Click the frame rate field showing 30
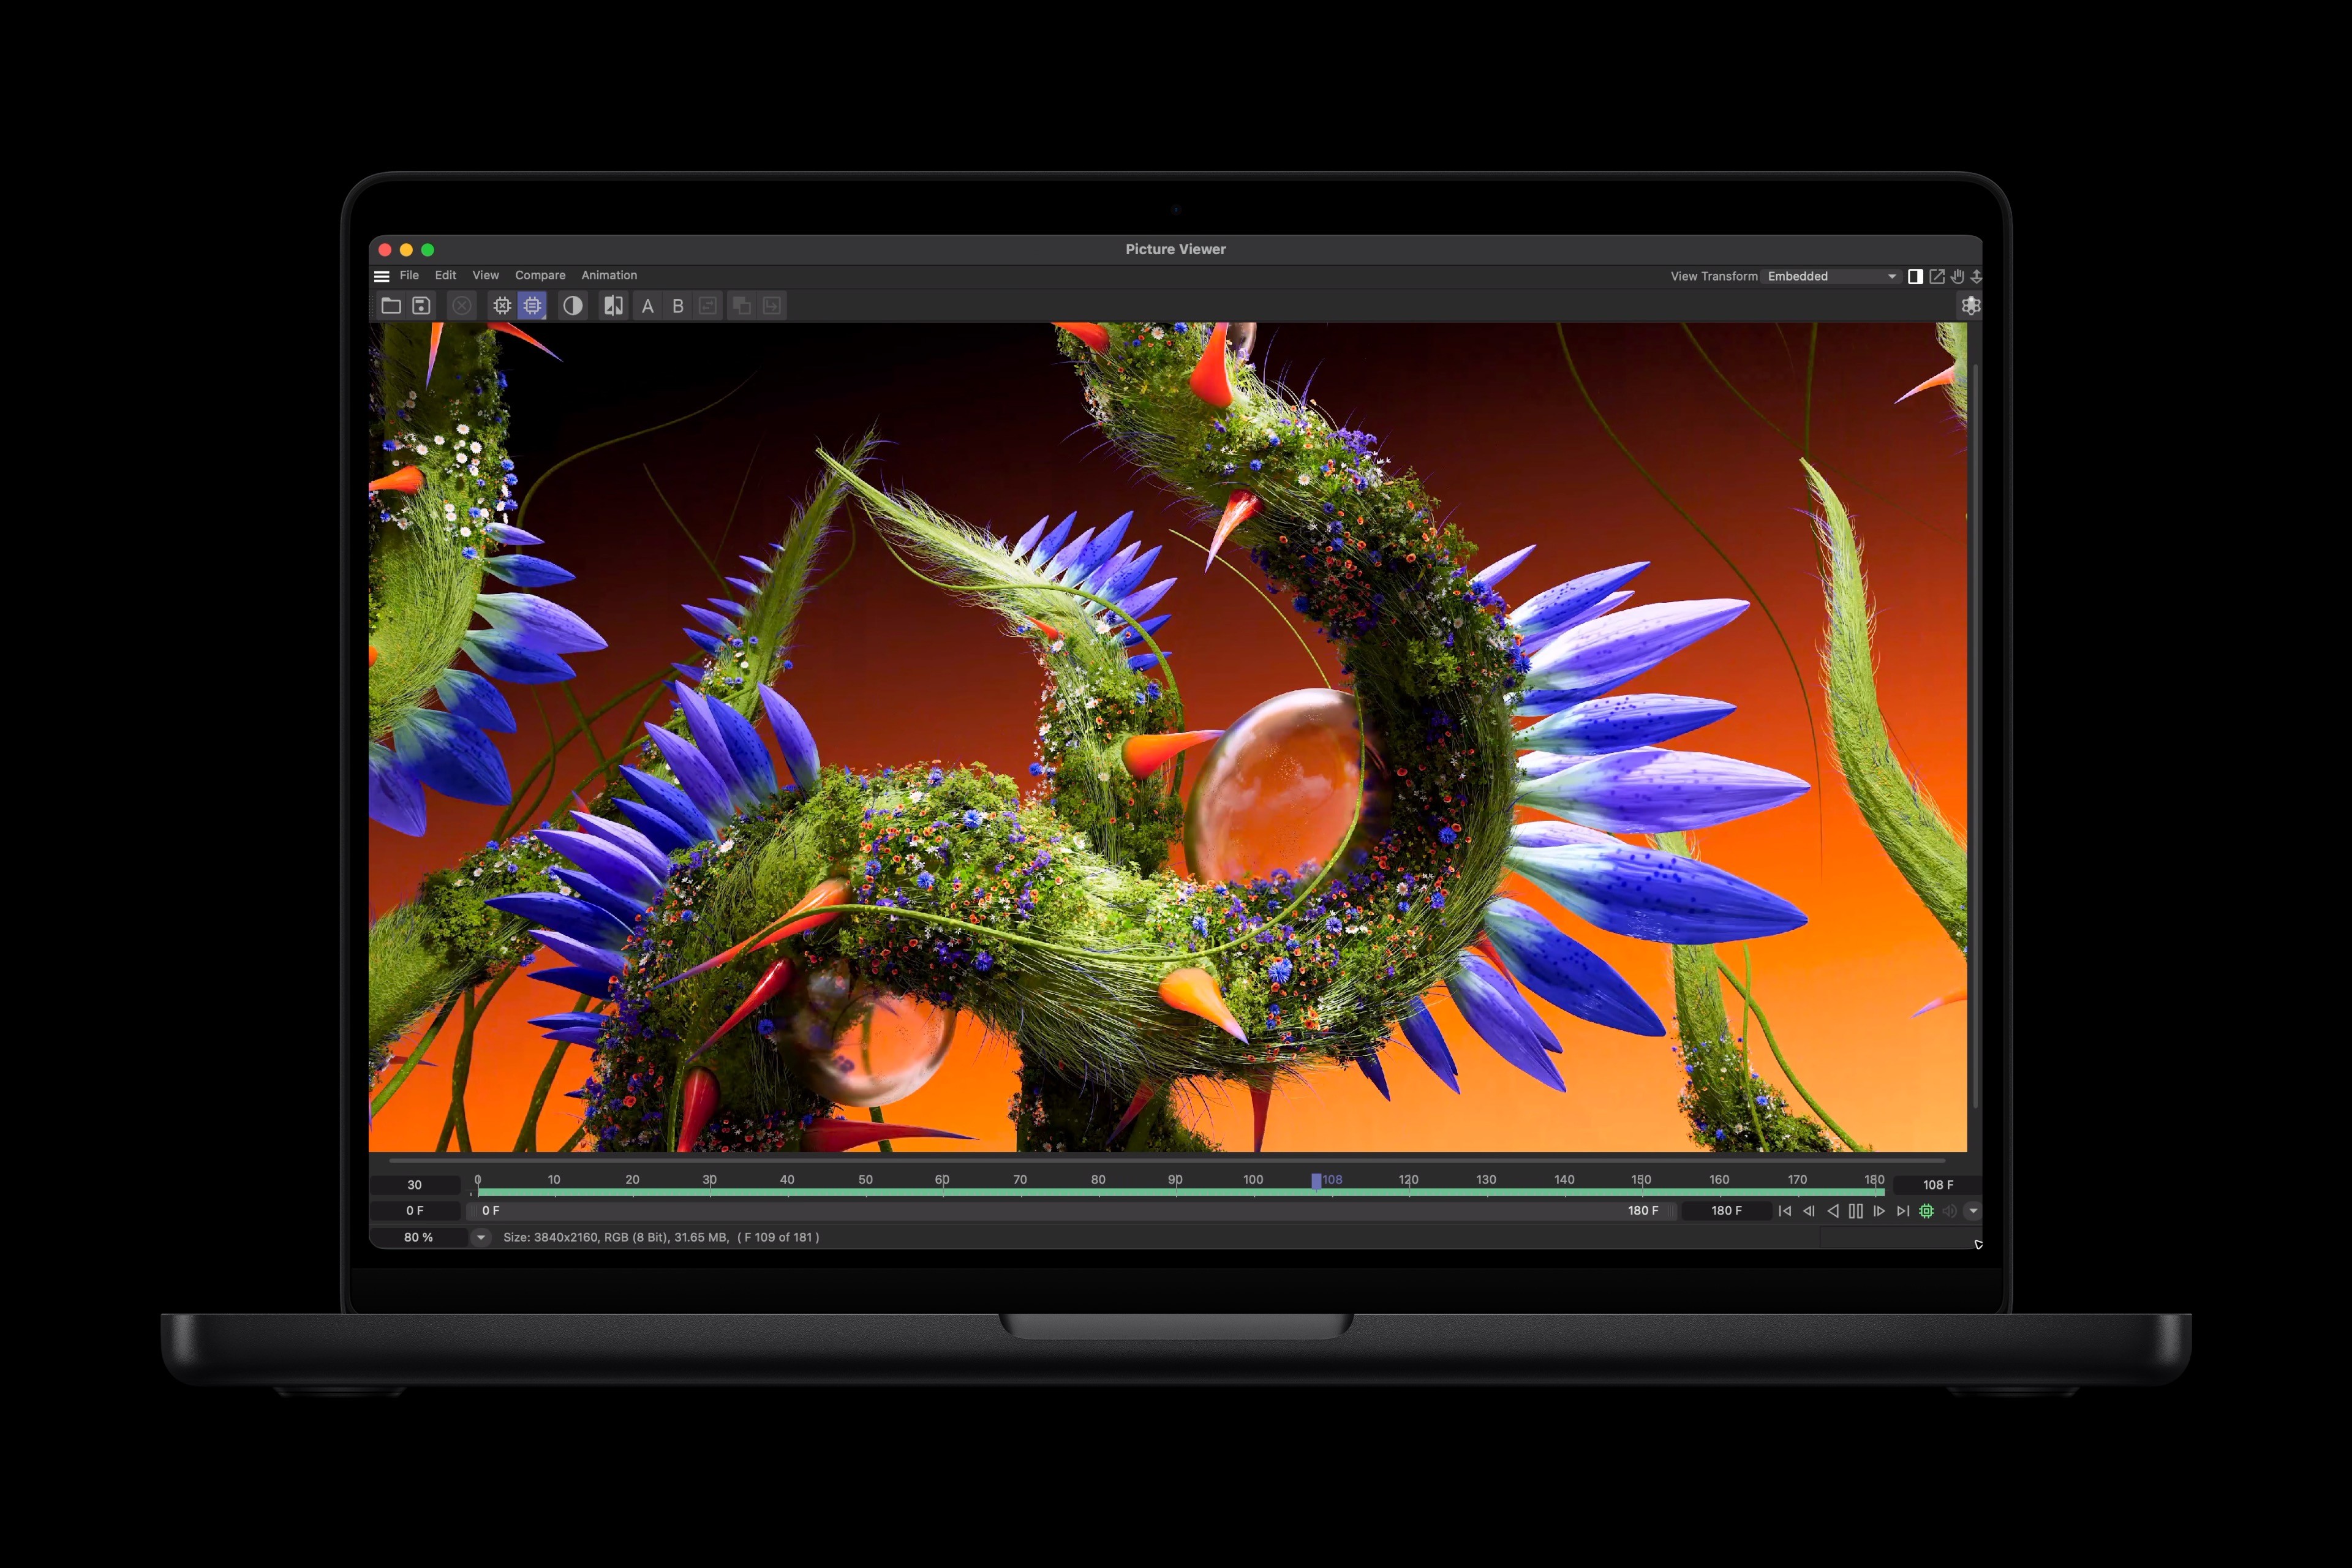2352x1568 pixels. [x=415, y=1185]
